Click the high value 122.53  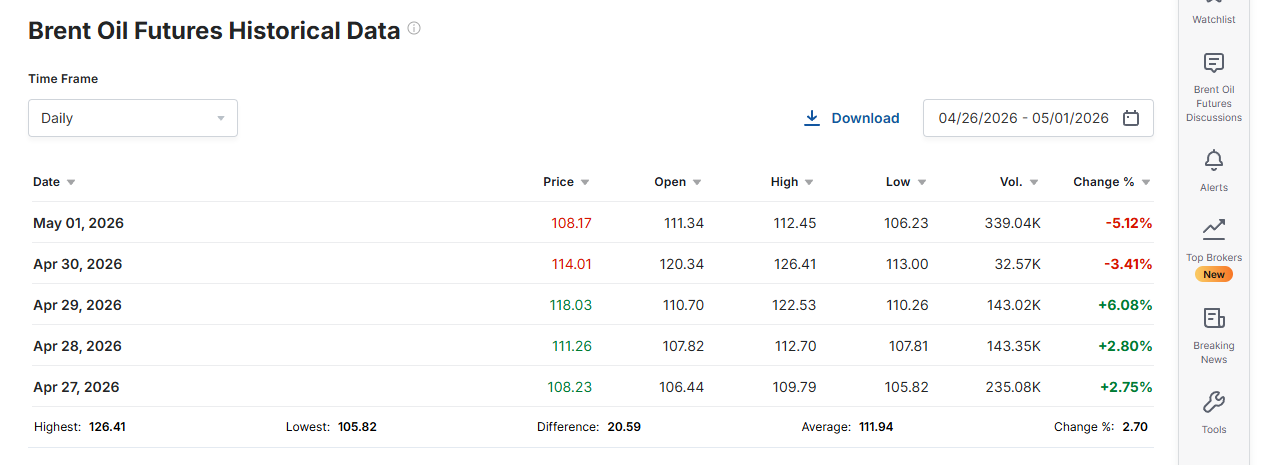(x=794, y=305)
